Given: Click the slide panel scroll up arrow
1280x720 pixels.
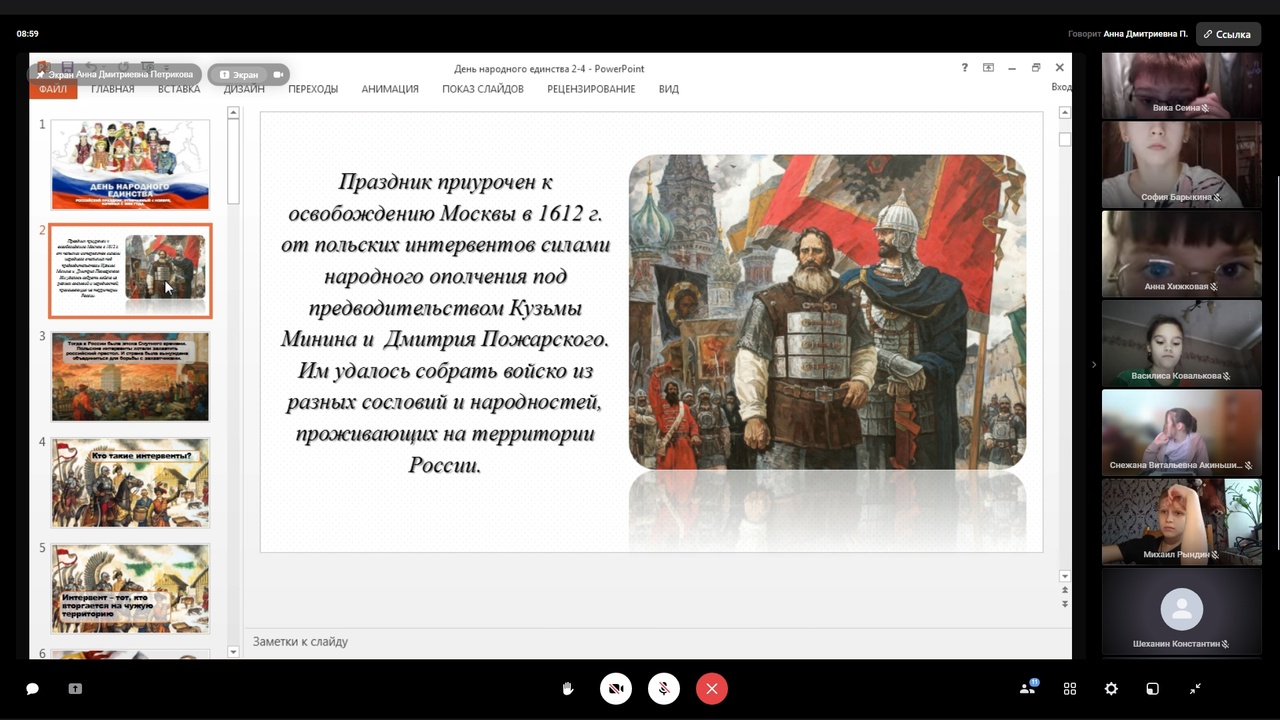Looking at the screenshot, I should (233, 112).
